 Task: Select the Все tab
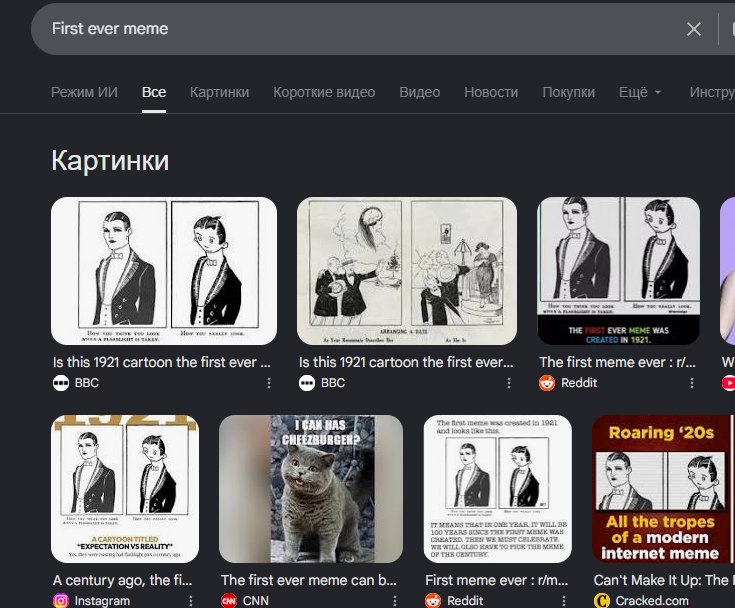point(154,92)
